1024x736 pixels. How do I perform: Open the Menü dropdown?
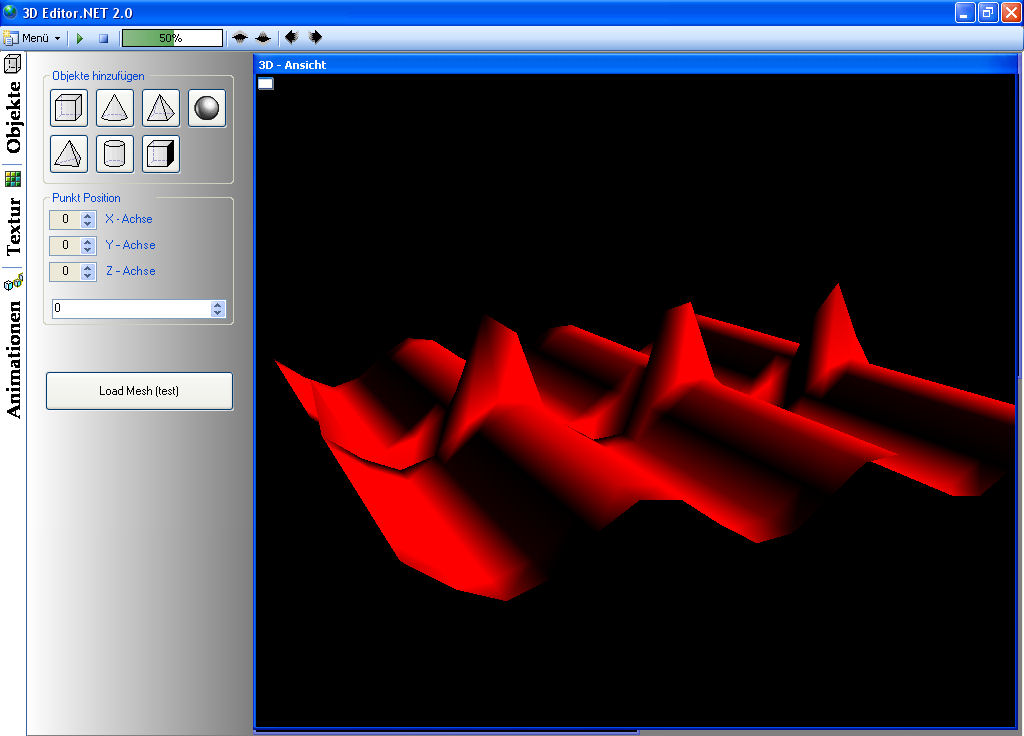tap(33, 38)
